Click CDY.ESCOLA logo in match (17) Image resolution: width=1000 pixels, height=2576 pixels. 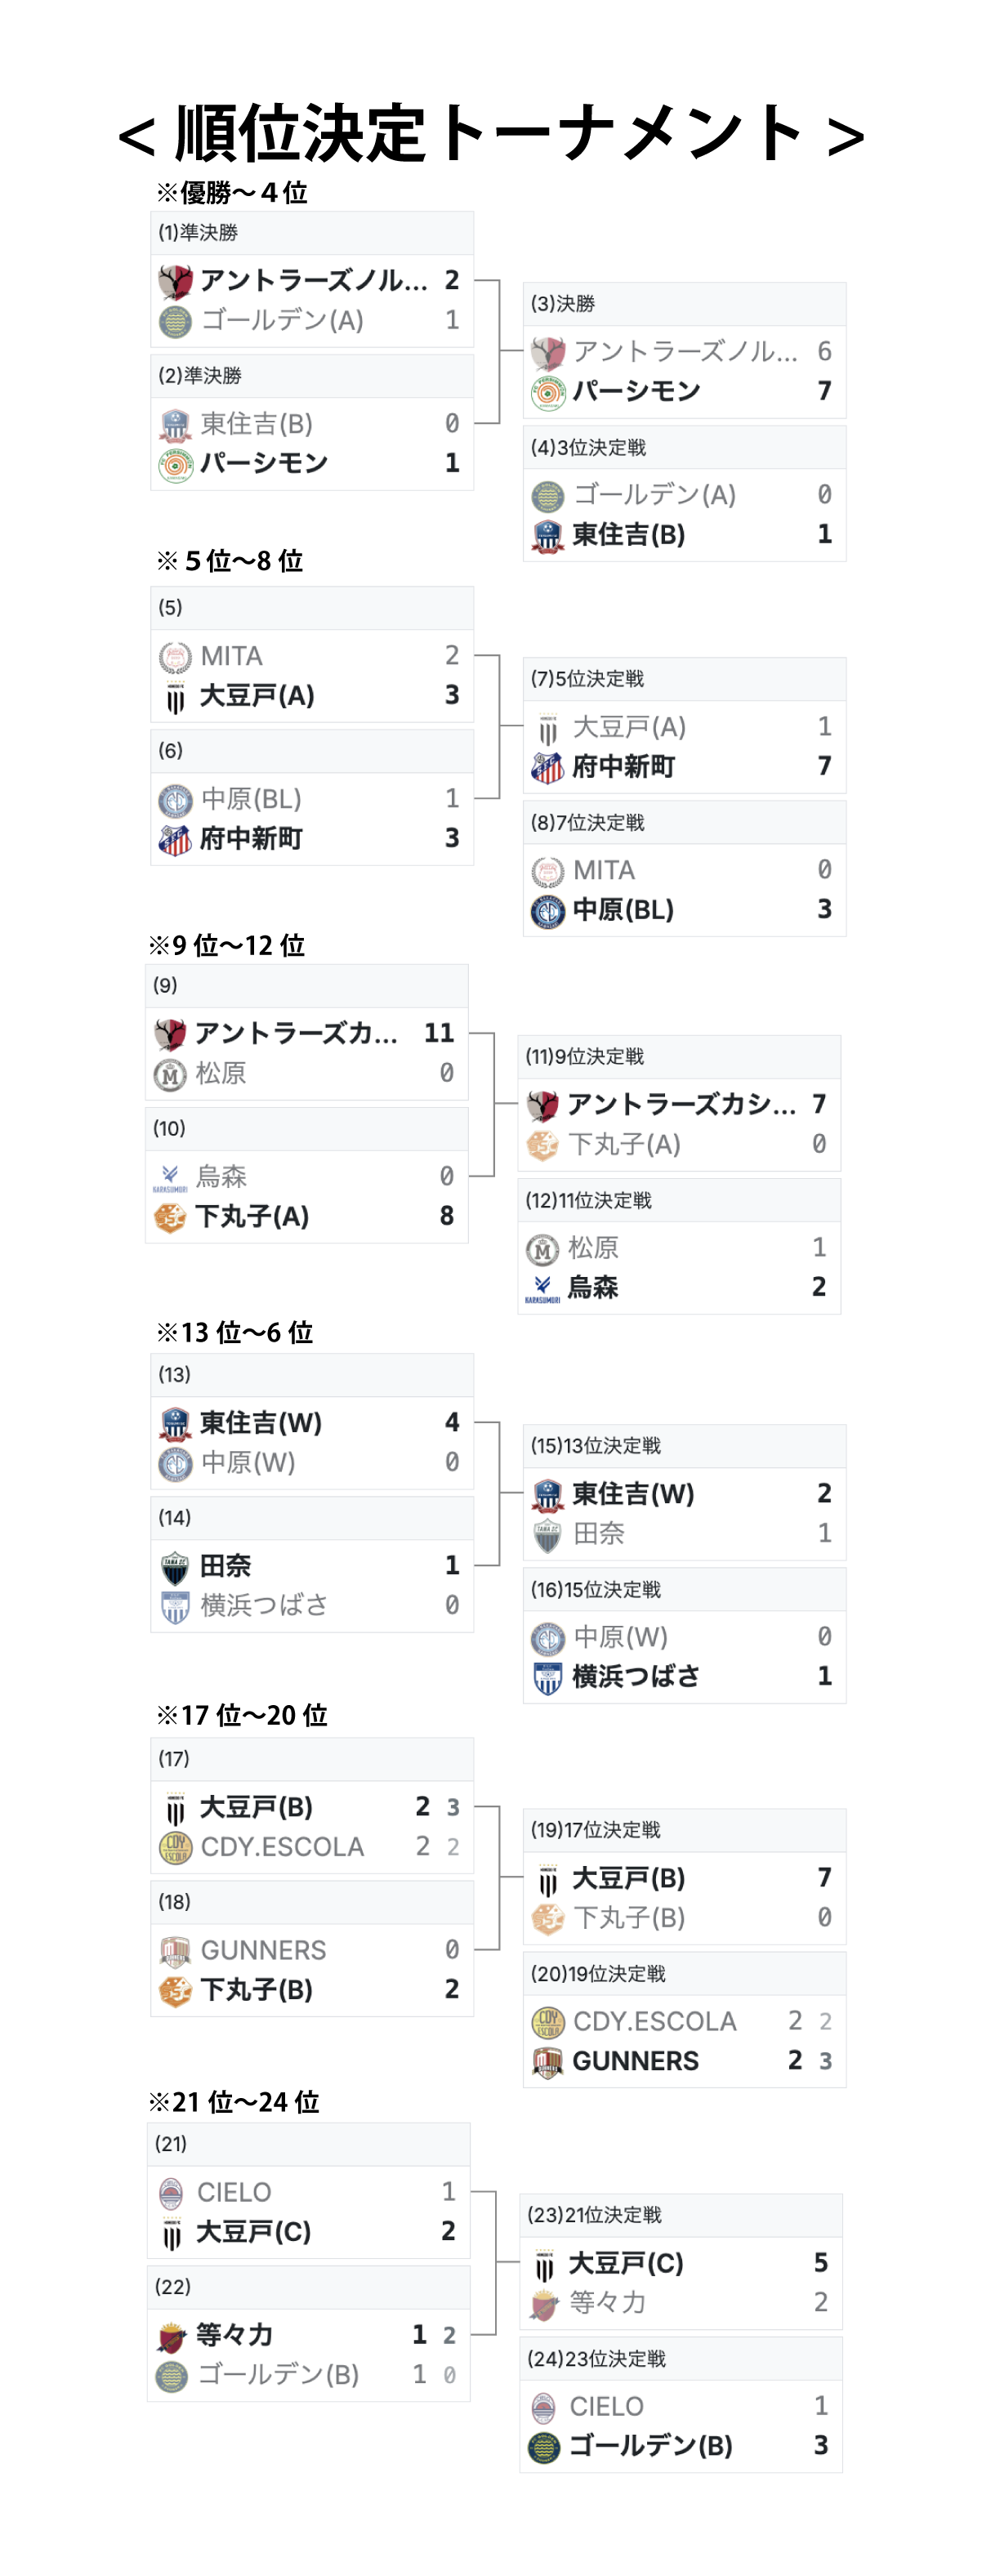tap(175, 1847)
